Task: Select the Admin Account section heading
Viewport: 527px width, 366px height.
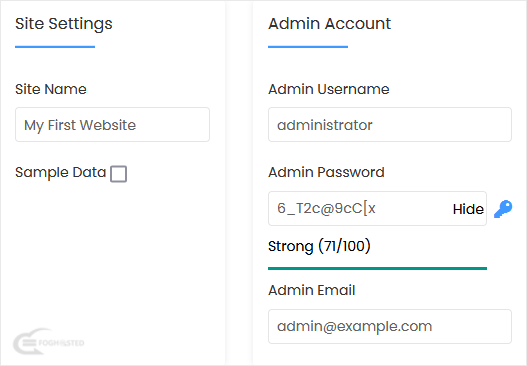Action: (x=329, y=24)
